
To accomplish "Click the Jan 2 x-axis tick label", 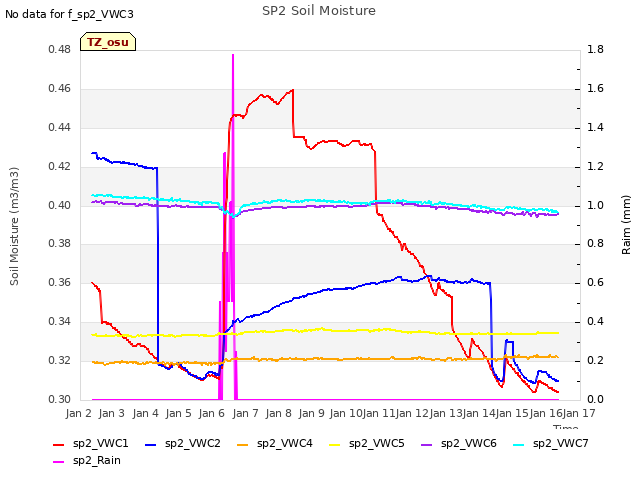I will 78,413.
